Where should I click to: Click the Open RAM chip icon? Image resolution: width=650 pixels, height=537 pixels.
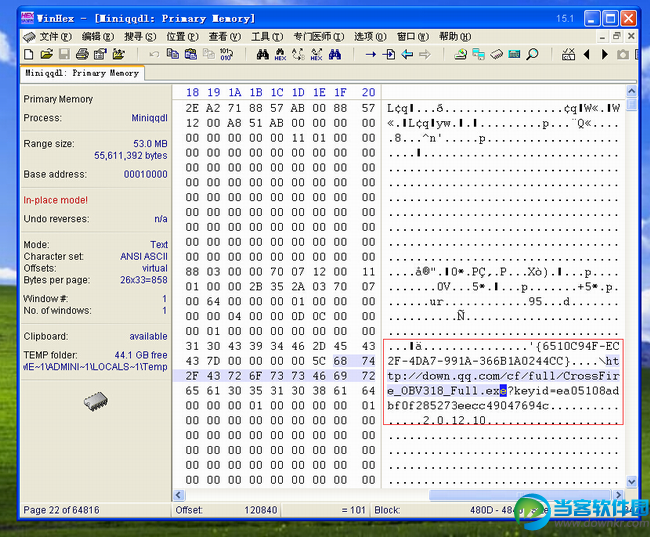tap(496, 54)
